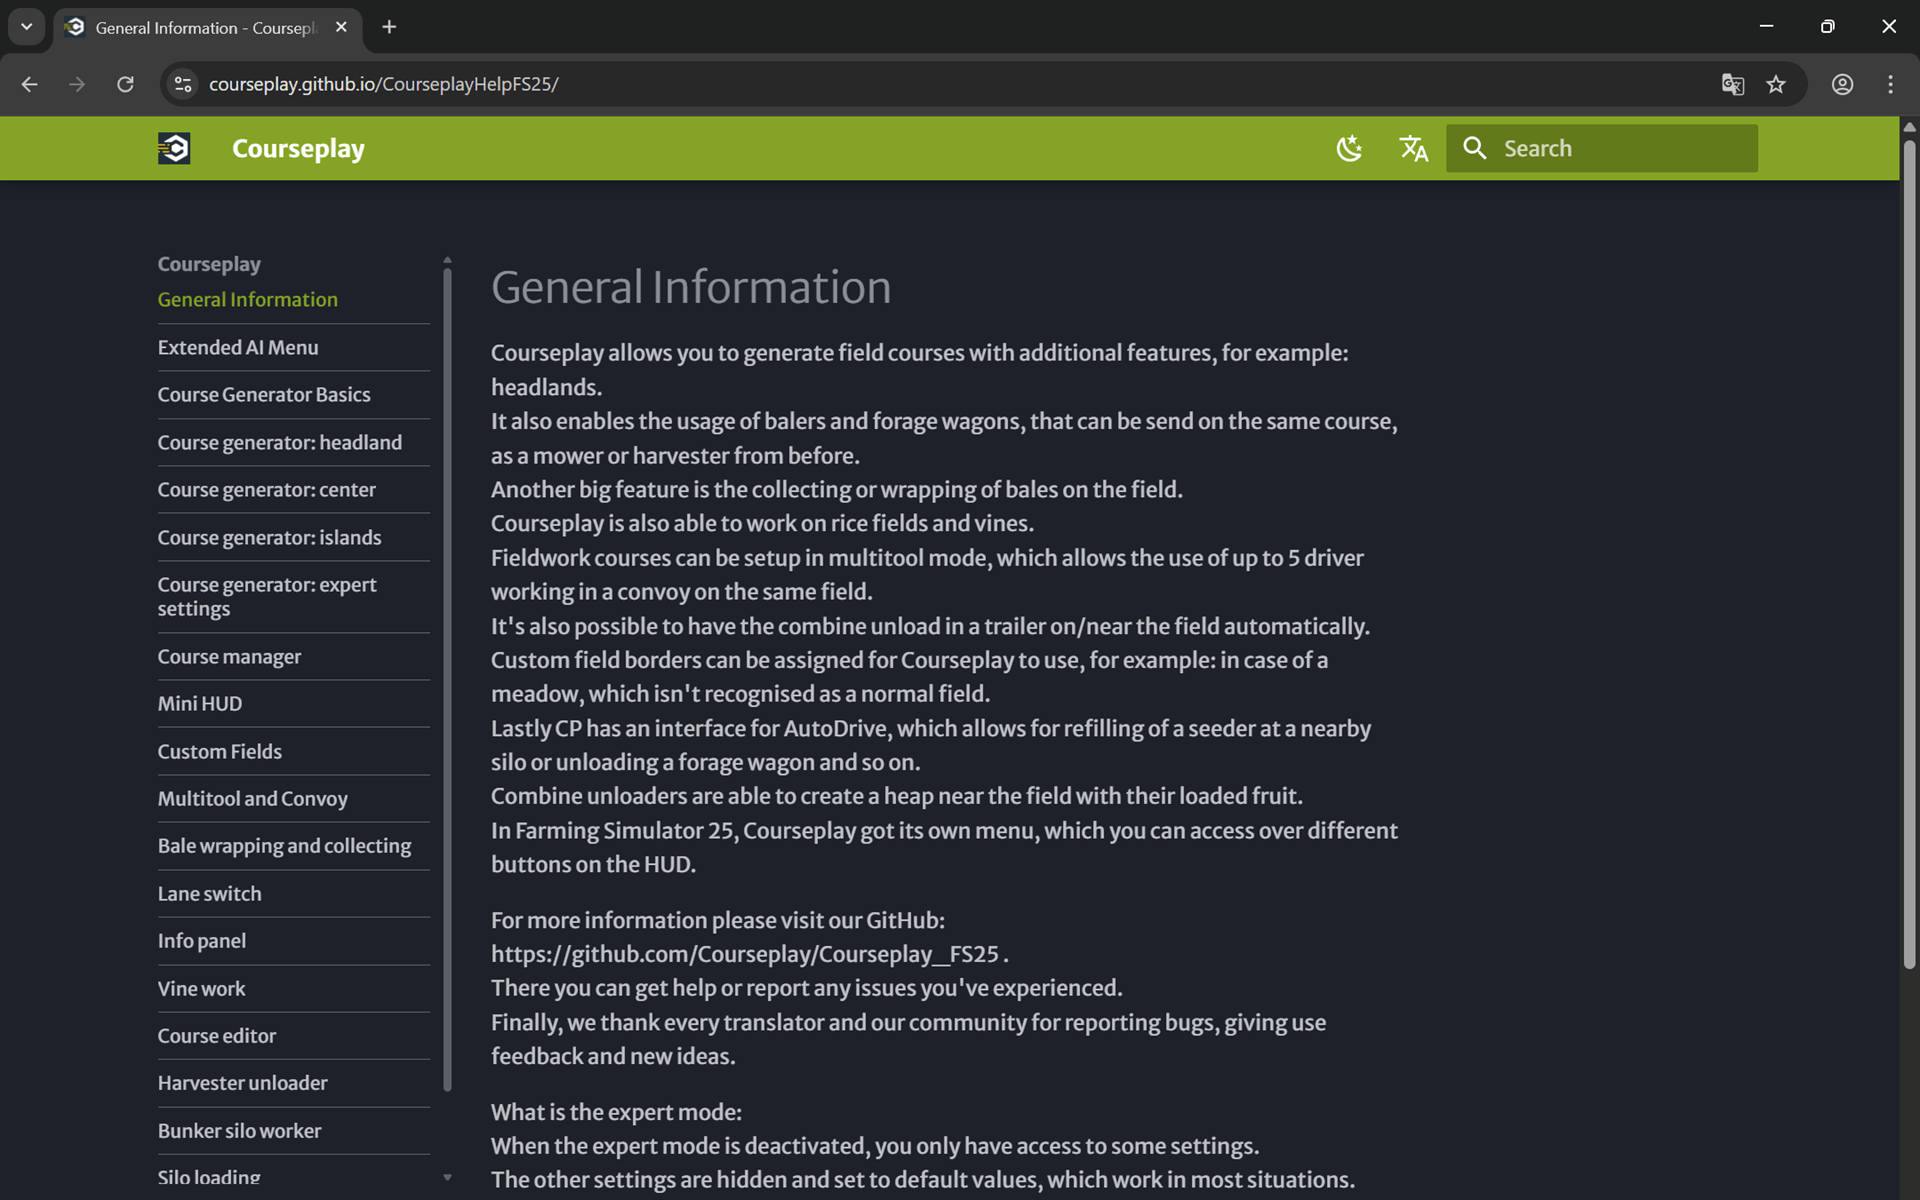Expand the tab search dropdown arrow
Viewport: 1920px width, 1200px height.
coord(27,27)
